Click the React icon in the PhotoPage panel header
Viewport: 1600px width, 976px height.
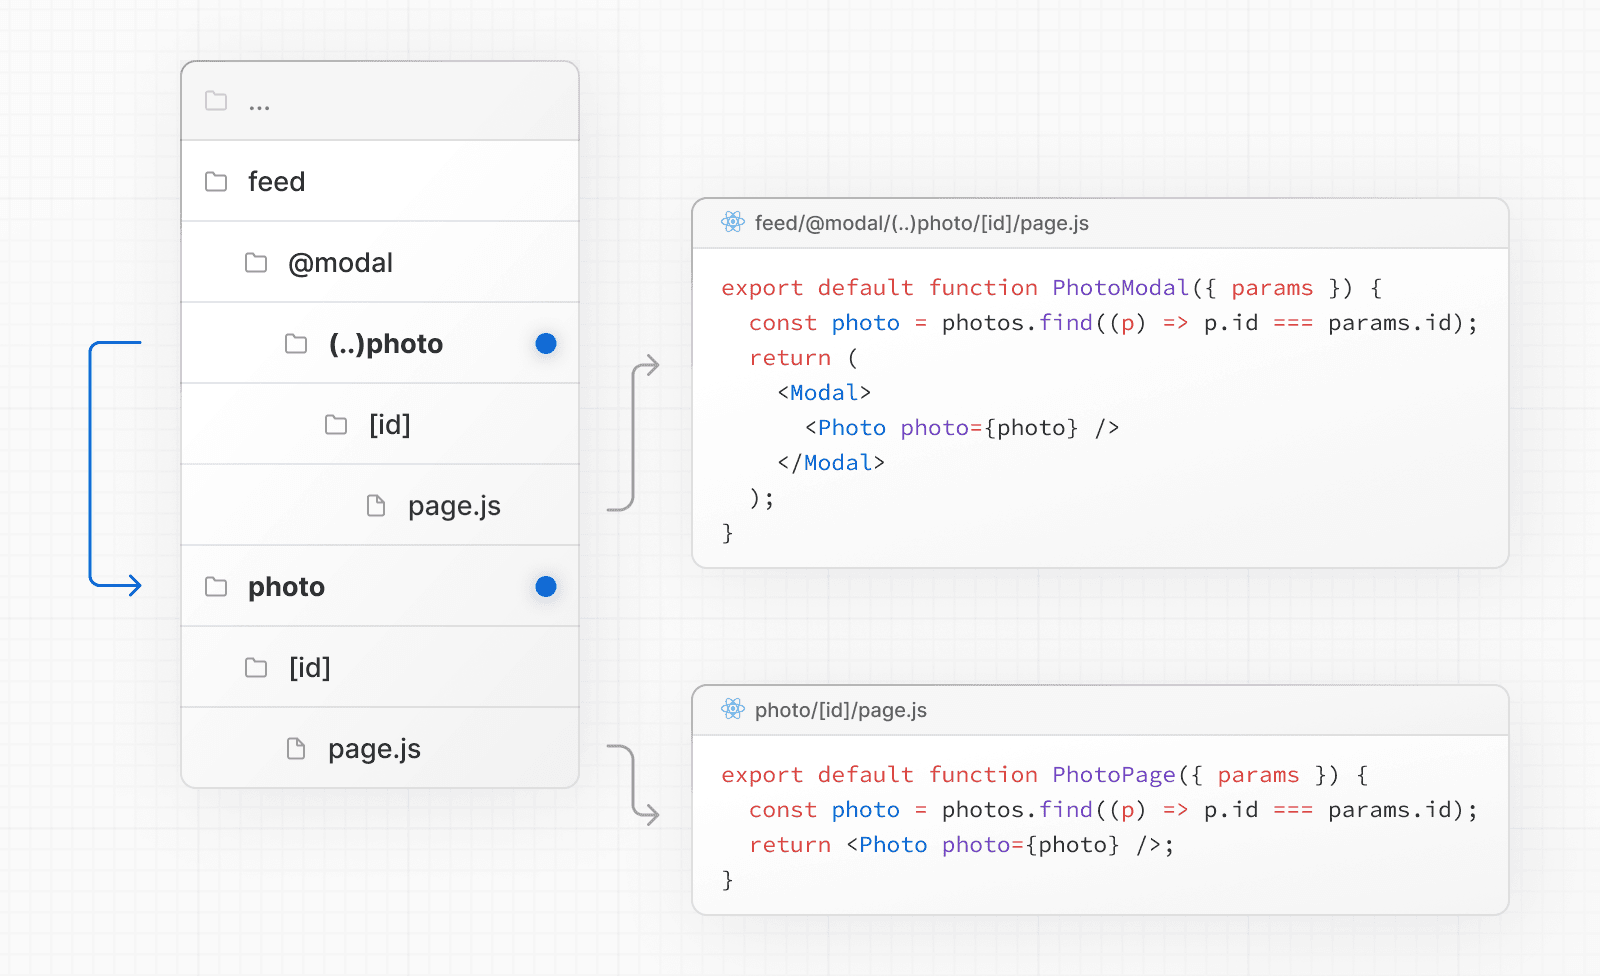click(x=733, y=710)
